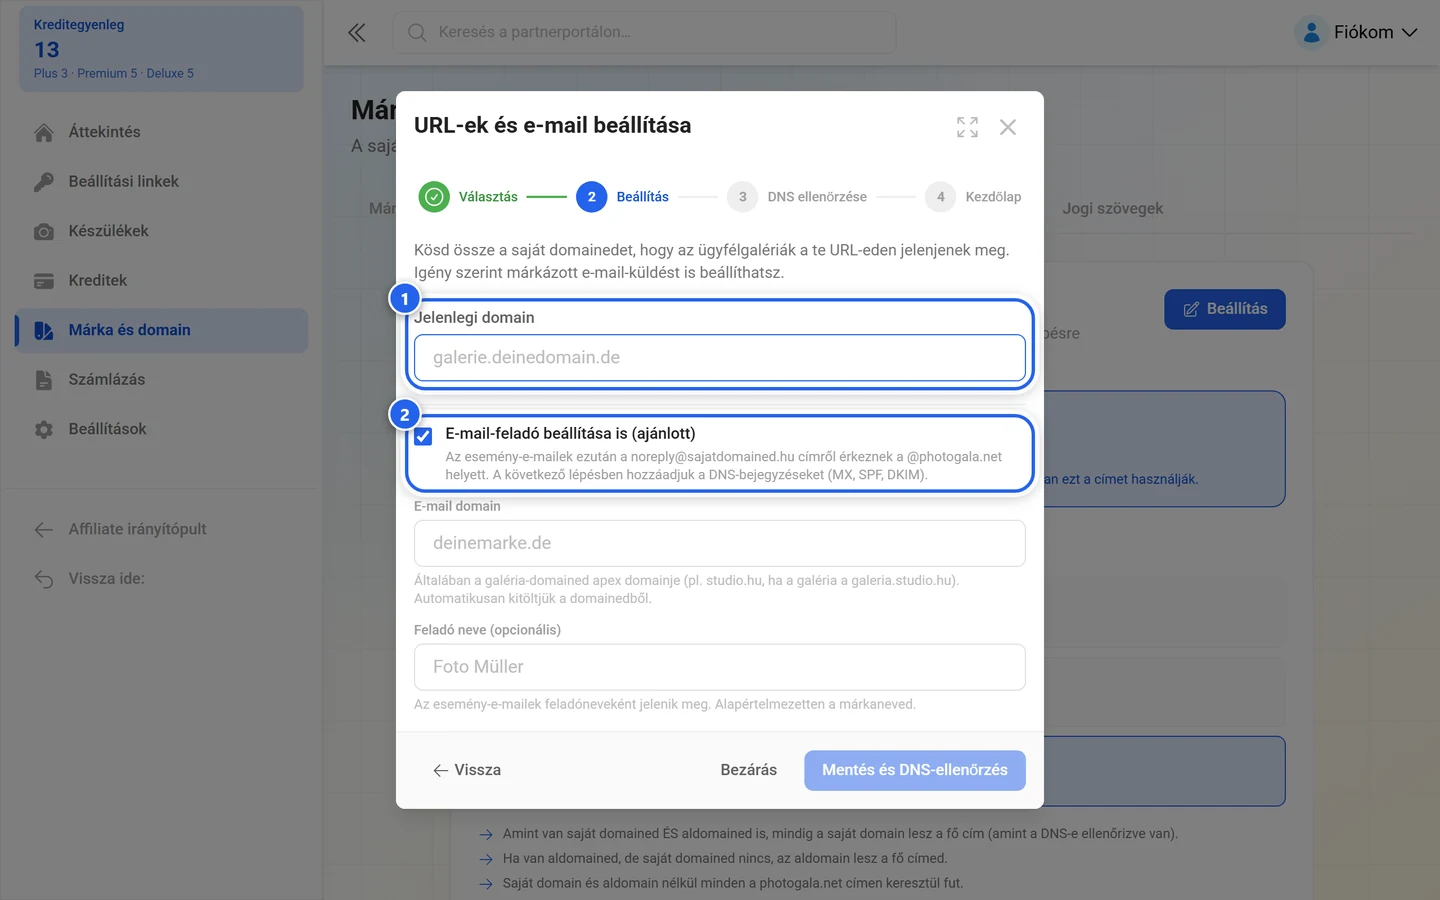This screenshot has height=900, width=1440.
Task: Open Beállítási linkek in the sidebar
Action: point(162,182)
